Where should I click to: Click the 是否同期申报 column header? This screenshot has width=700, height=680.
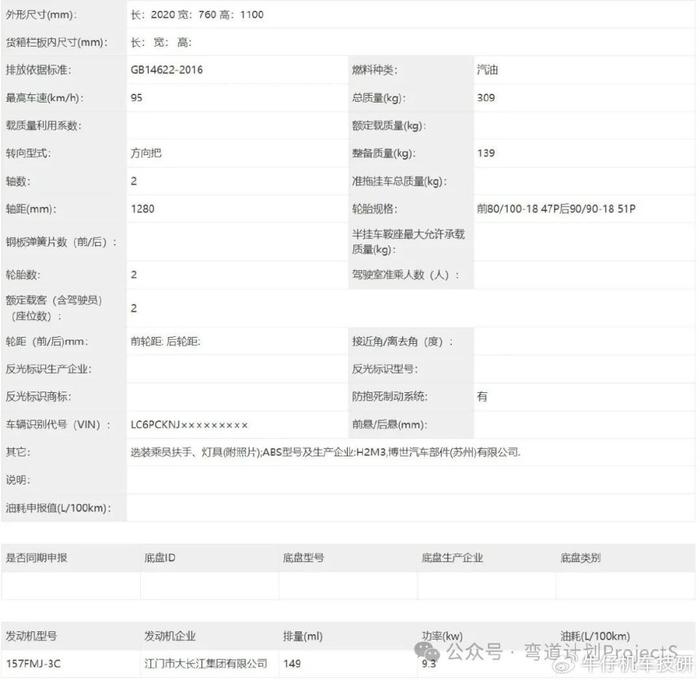37,558
